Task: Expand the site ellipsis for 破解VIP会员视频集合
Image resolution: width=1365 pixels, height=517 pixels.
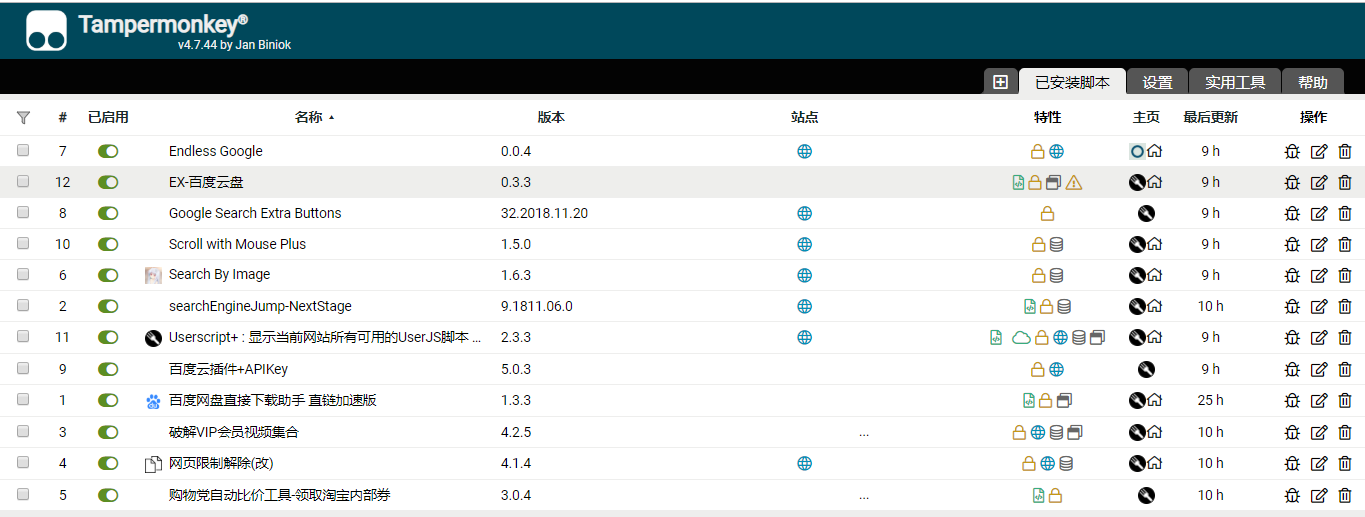Action: 864,433
